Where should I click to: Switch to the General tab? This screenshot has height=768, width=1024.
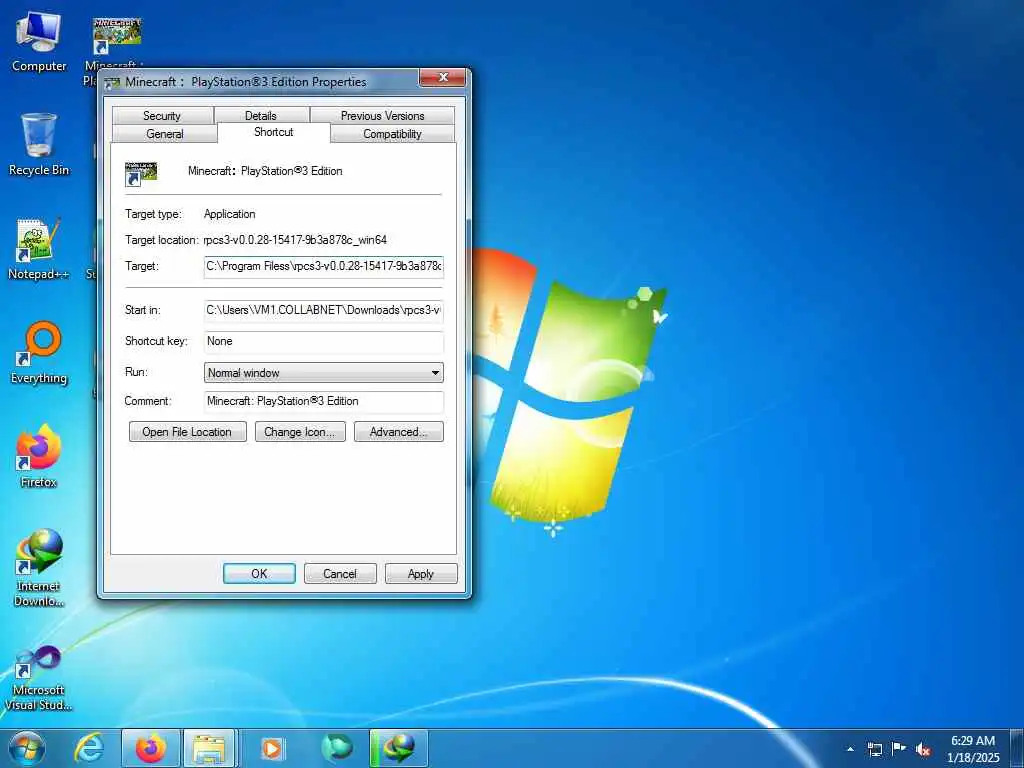(x=165, y=133)
